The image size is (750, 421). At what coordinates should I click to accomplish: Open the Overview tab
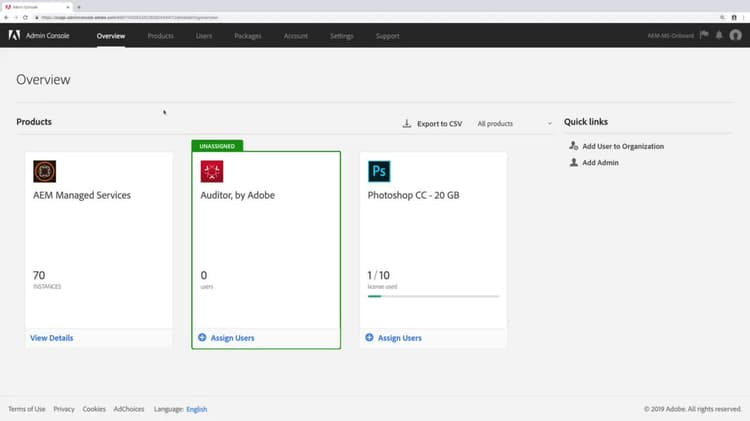tap(110, 36)
